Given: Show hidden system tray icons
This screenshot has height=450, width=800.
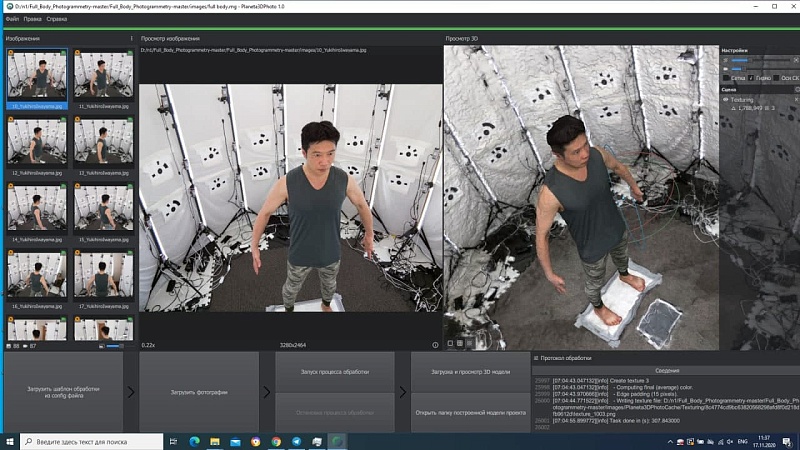Looking at the screenshot, I should click(x=670, y=442).
